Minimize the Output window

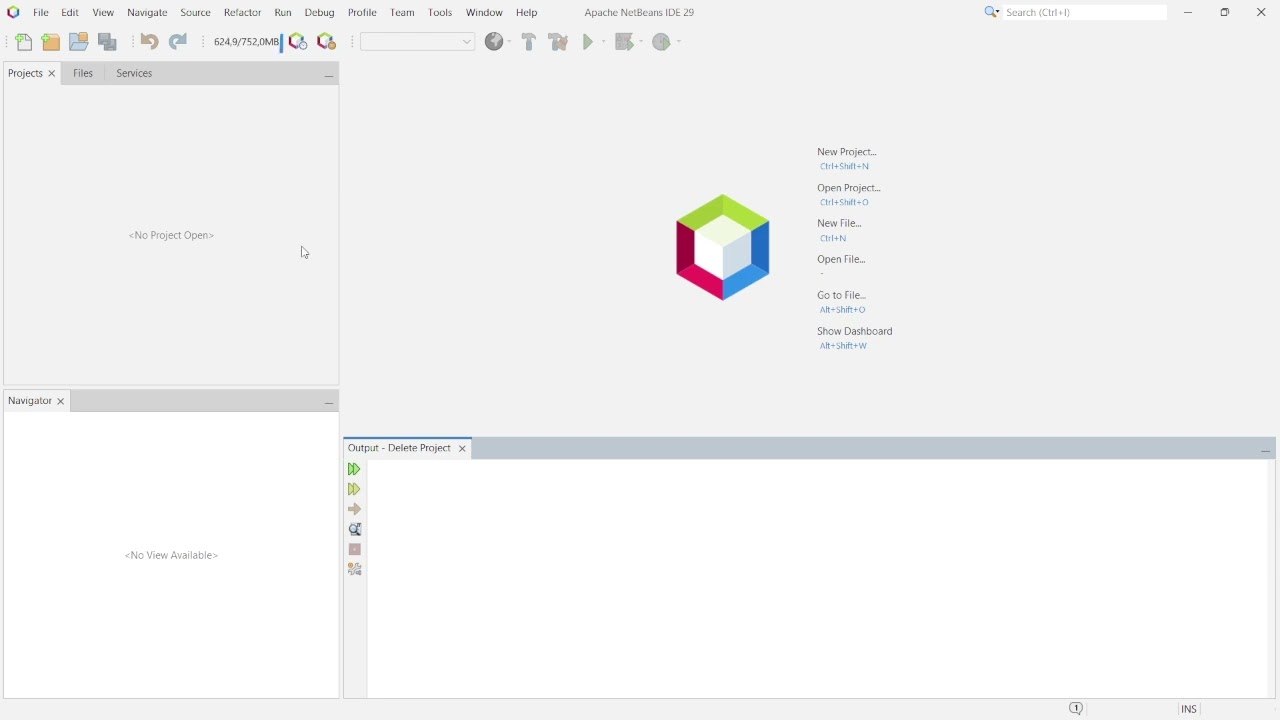pos(1266,451)
